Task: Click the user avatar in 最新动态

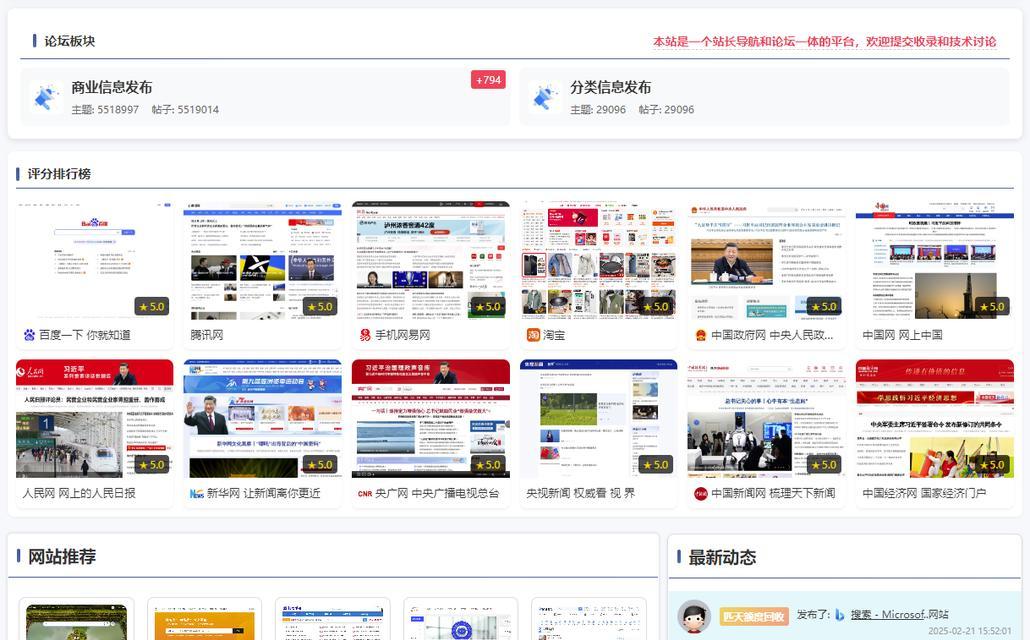Action: coord(694,616)
